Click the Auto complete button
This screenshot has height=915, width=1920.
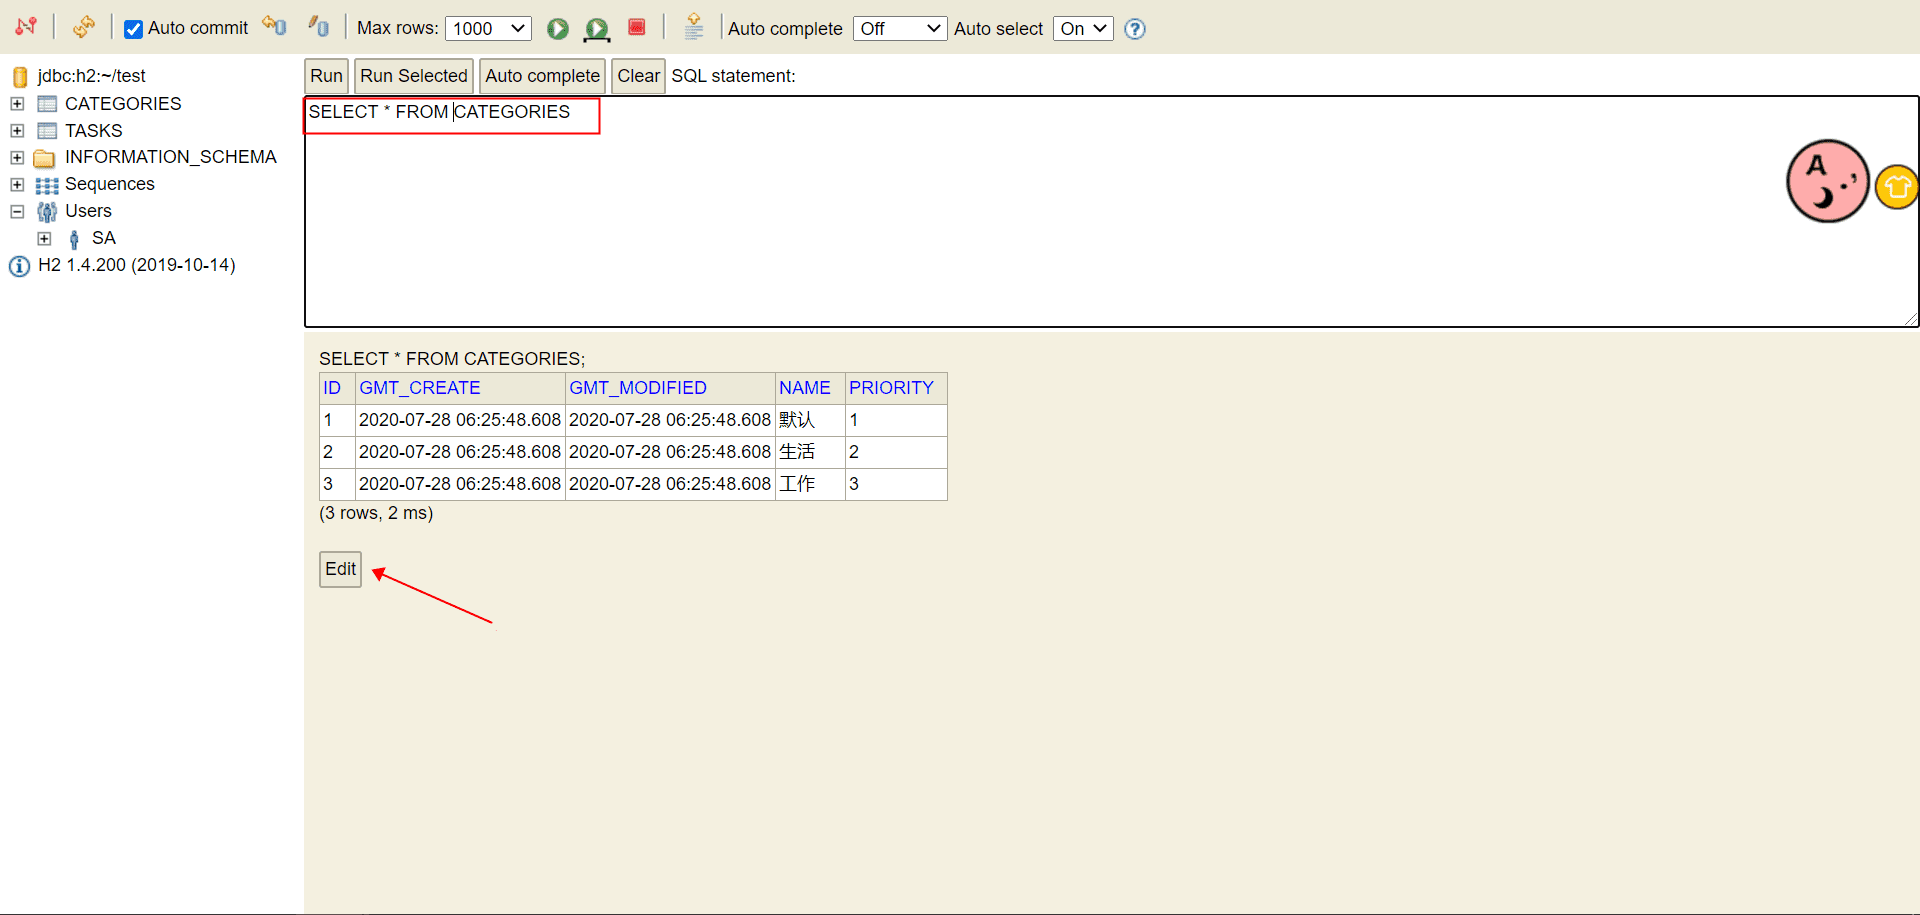pyautogui.click(x=543, y=76)
